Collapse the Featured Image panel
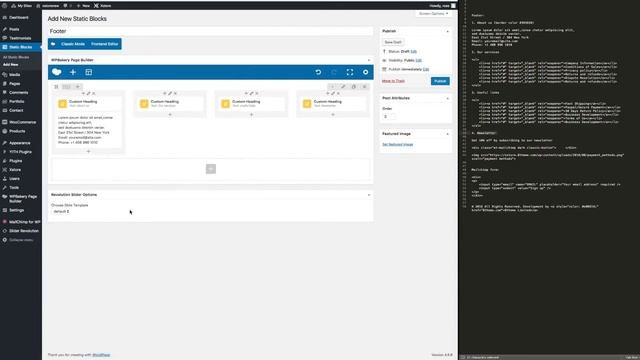Image resolution: width=640 pixels, height=360 pixels. (447, 134)
